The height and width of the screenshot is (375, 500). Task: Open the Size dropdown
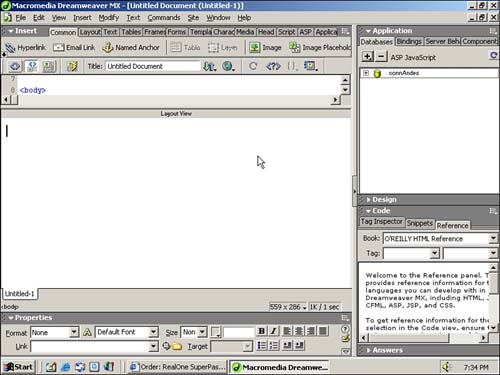pos(202,332)
